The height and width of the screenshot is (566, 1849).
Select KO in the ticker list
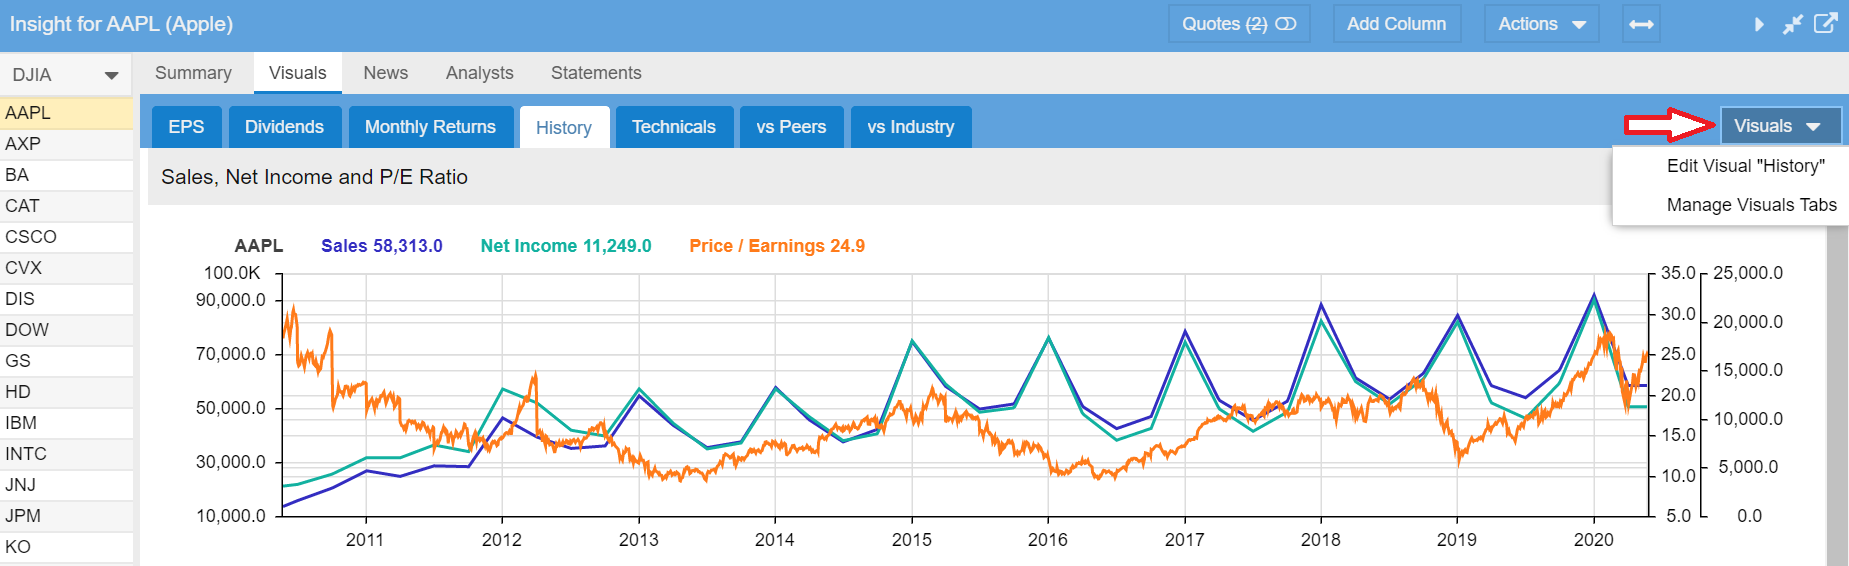(x=66, y=547)
